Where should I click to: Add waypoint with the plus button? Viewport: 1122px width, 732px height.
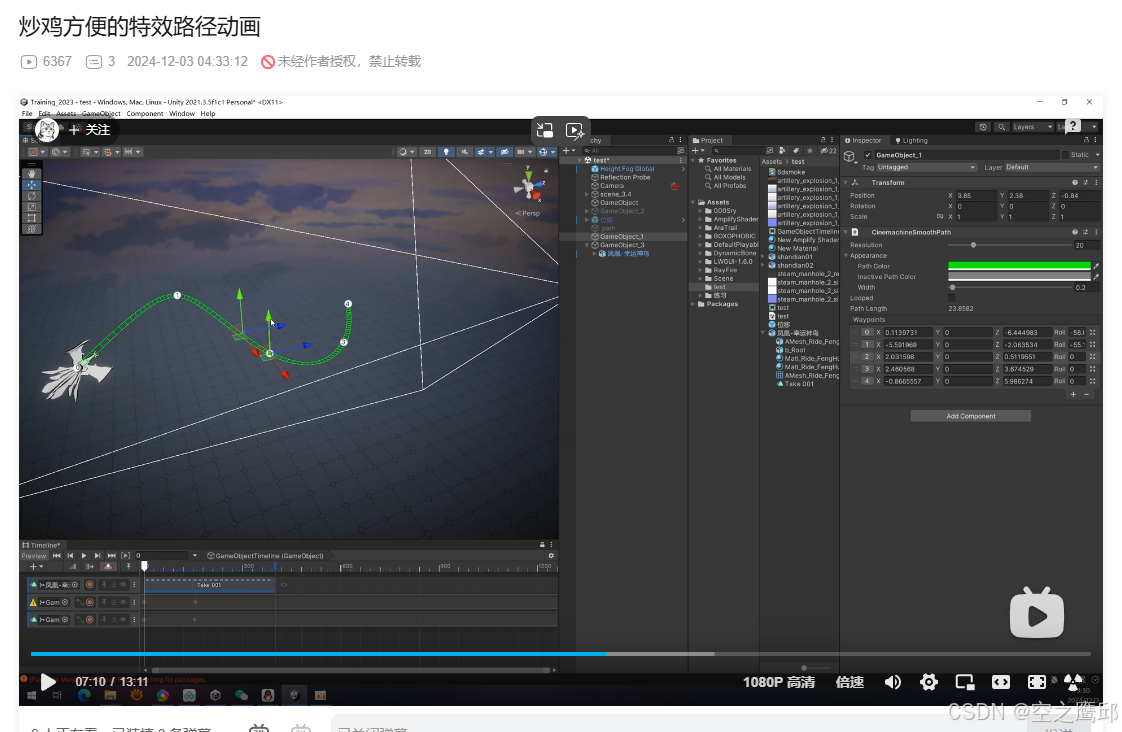(x=1073, y=395)
